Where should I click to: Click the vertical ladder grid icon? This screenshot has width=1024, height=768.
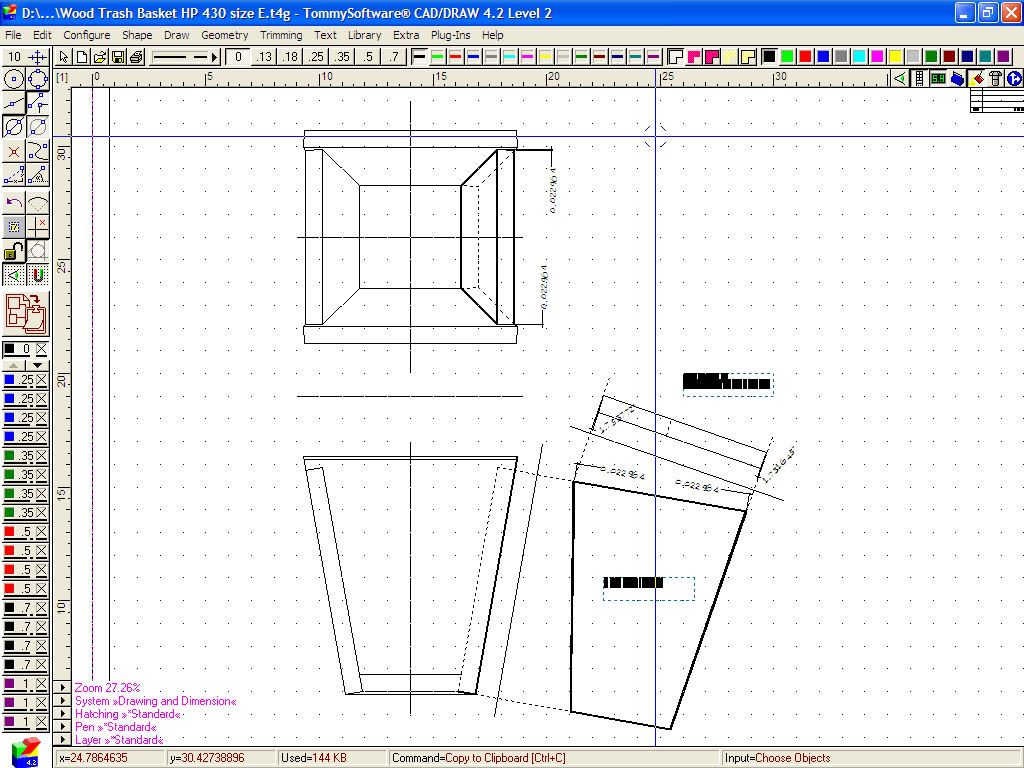pos(919,78)
